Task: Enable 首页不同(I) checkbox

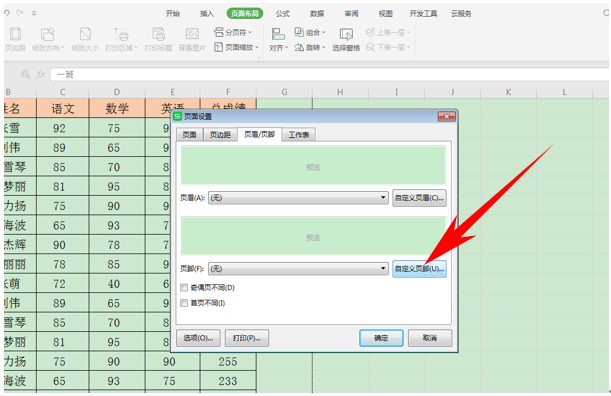Action: click(x=184, y=303)
